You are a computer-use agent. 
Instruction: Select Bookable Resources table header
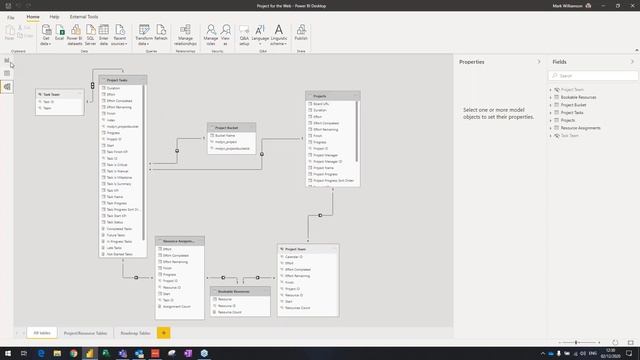point(240,291)
